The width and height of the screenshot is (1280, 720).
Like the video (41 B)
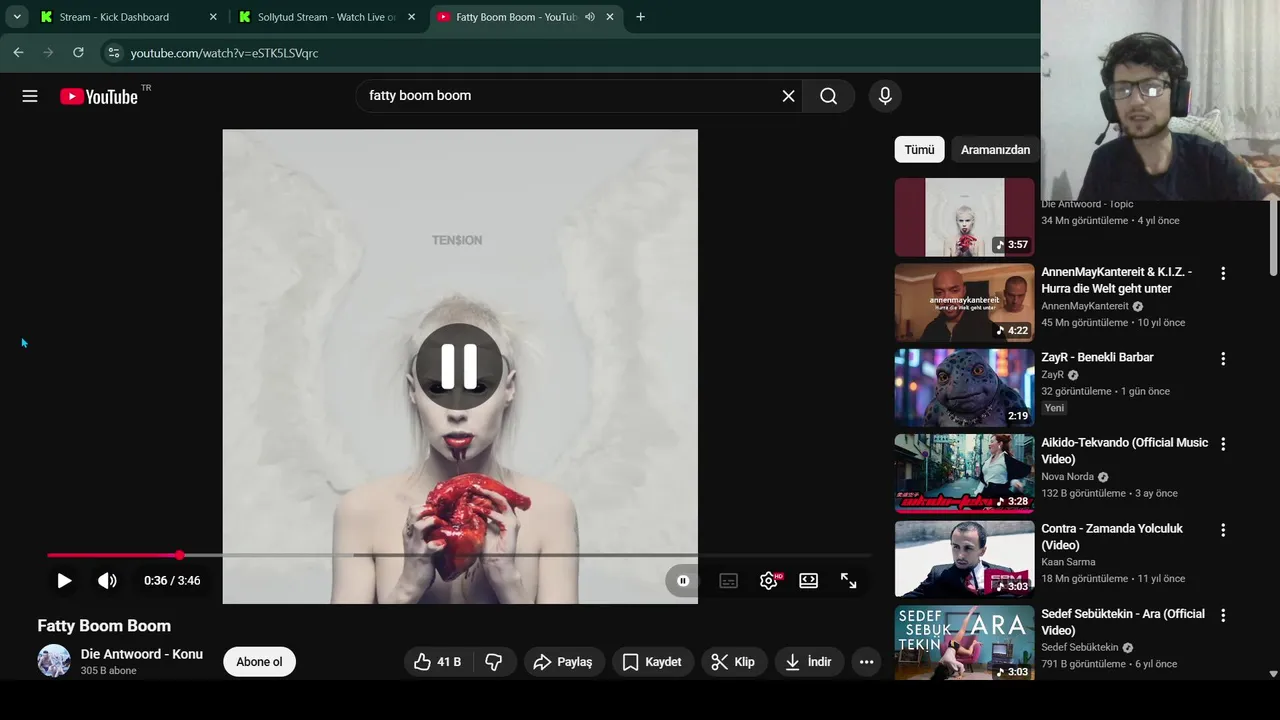[437, 662]
